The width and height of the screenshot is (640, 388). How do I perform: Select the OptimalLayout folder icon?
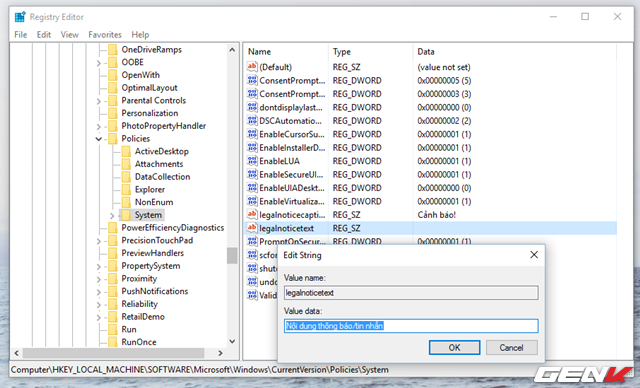(113, 88)
